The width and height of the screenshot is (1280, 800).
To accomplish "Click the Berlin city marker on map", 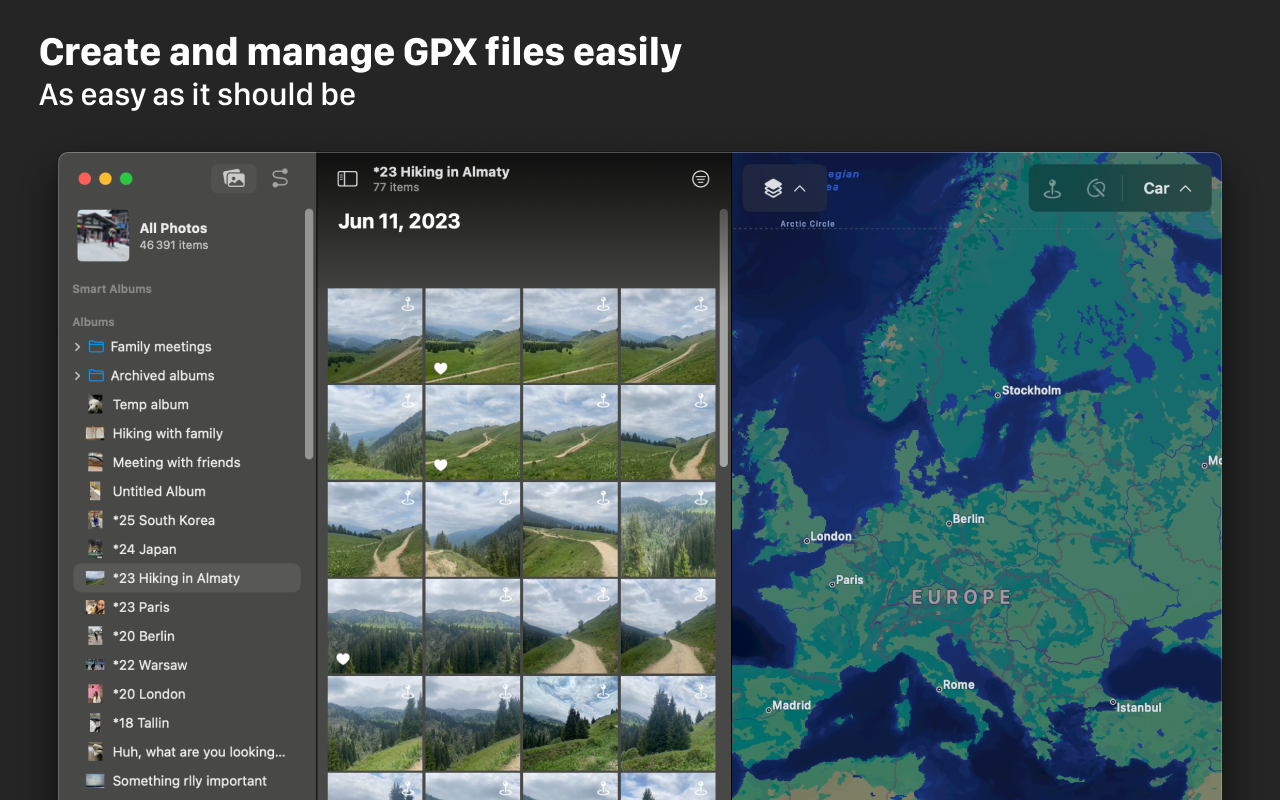I will pos(949,524).
